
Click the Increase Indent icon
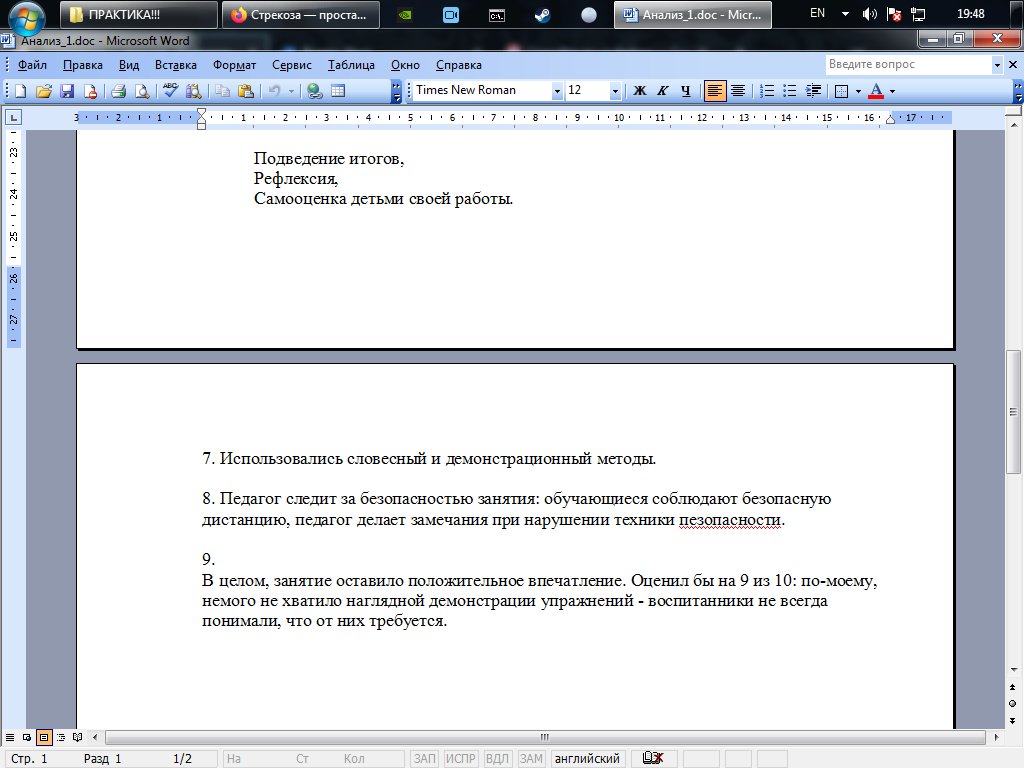click(x=814, y=91)
